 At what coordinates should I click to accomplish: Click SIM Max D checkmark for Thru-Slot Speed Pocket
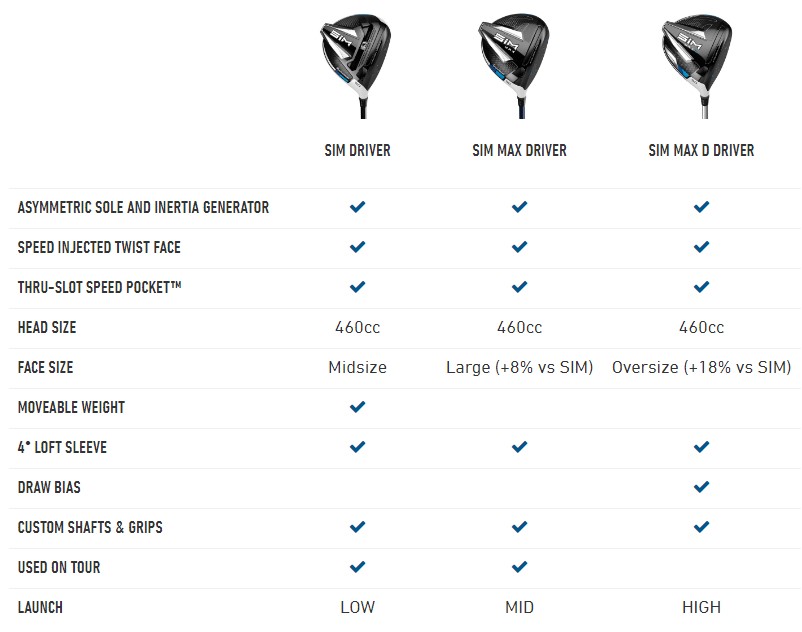pyautogui.click(x=701, y=287)
